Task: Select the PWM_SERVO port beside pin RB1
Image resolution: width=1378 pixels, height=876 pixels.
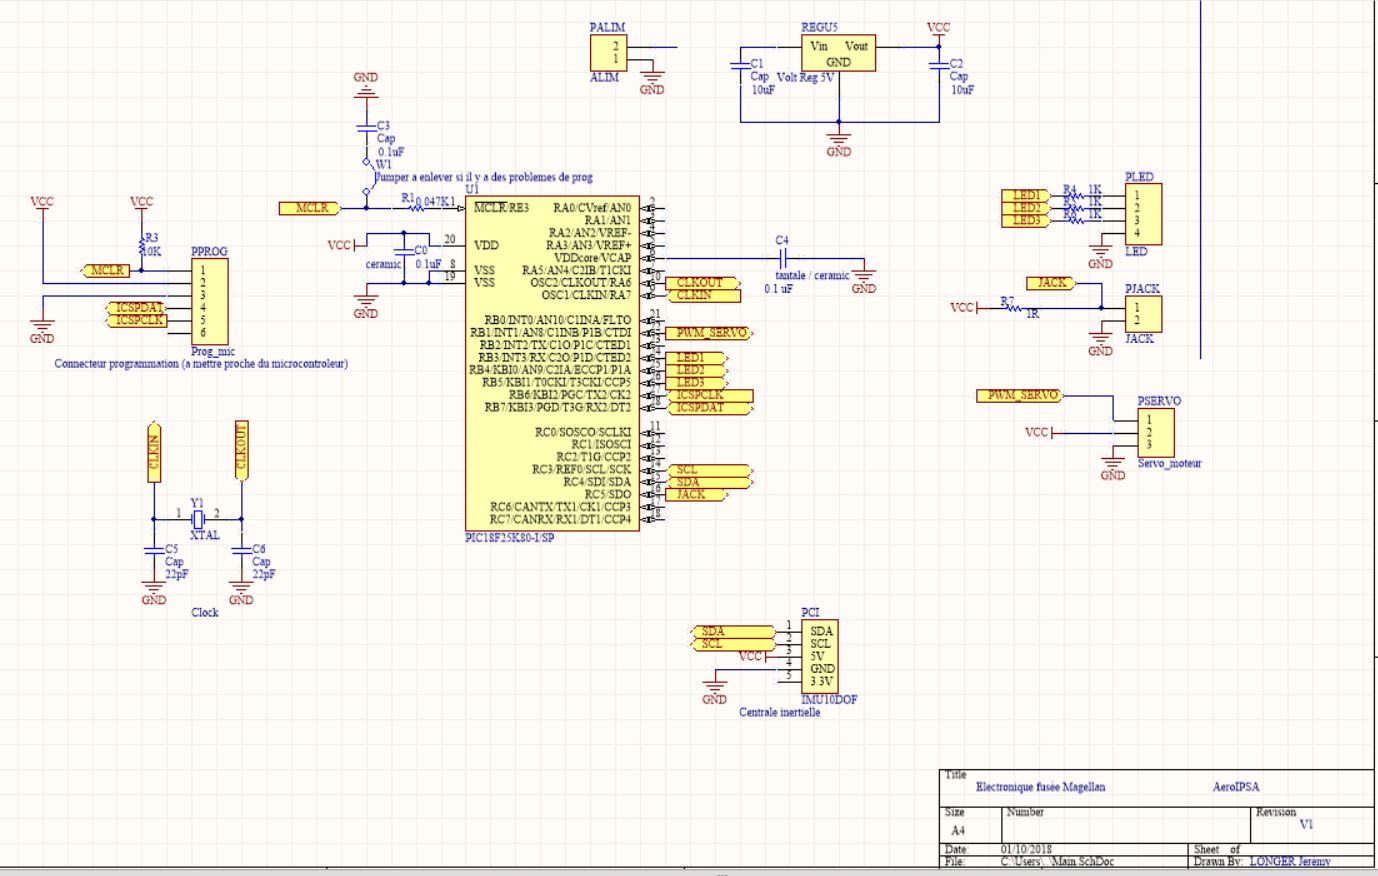Action: 708,333
